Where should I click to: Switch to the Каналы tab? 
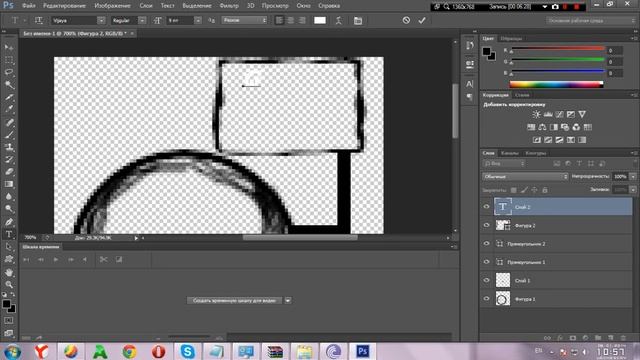pyautogui.click(x=510, y=153)
